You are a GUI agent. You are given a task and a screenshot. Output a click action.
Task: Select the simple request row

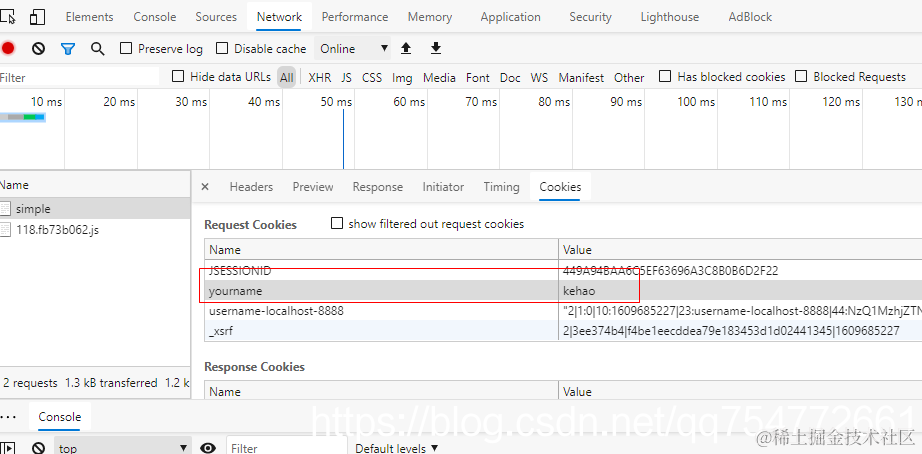pos(95,209)
